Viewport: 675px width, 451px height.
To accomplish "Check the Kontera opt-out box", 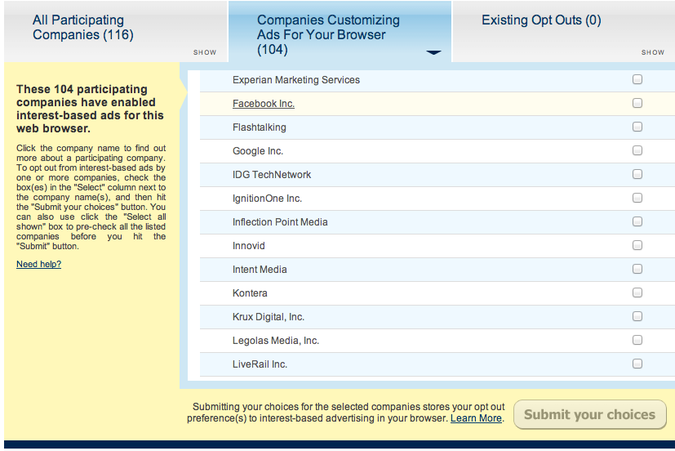I will (637, 293).
